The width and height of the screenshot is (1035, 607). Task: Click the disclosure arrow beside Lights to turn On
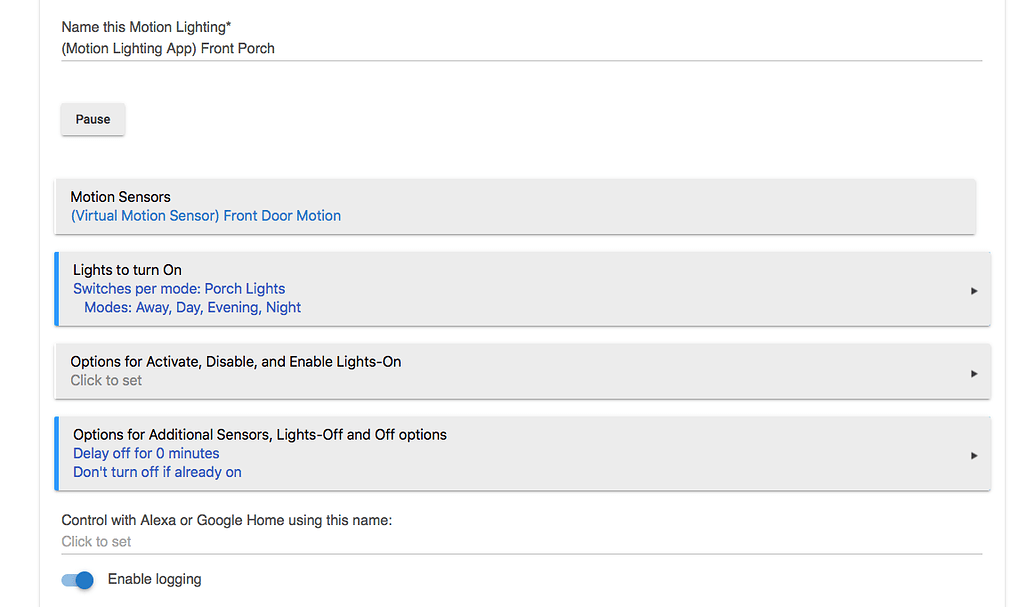pyautogui.click(x=973, y=290)
